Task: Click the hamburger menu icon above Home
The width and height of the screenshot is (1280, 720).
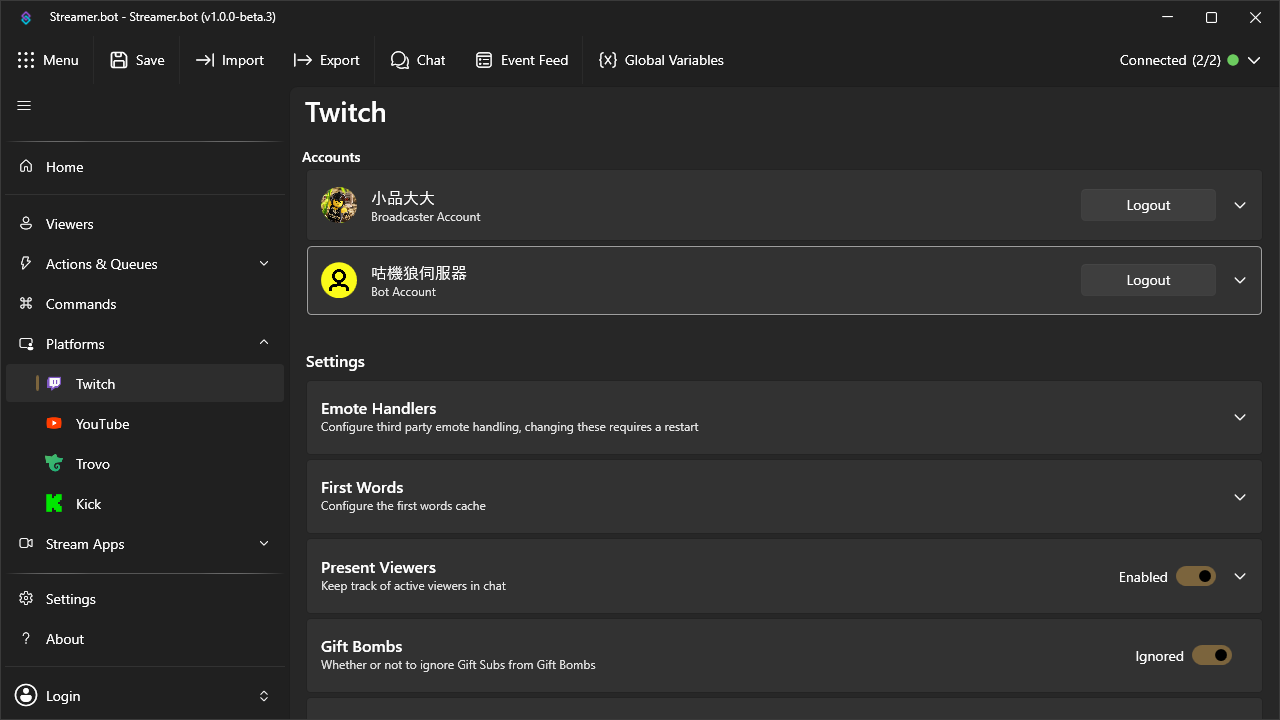Action: (x=24, y=104)
